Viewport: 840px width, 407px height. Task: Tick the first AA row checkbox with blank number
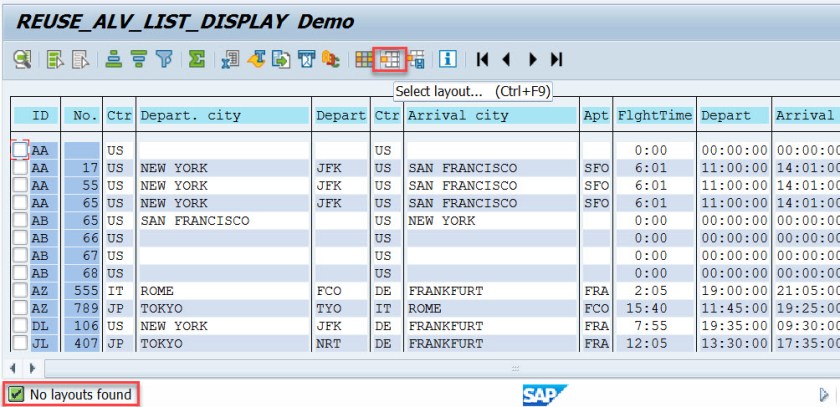[x=20, y=150]
